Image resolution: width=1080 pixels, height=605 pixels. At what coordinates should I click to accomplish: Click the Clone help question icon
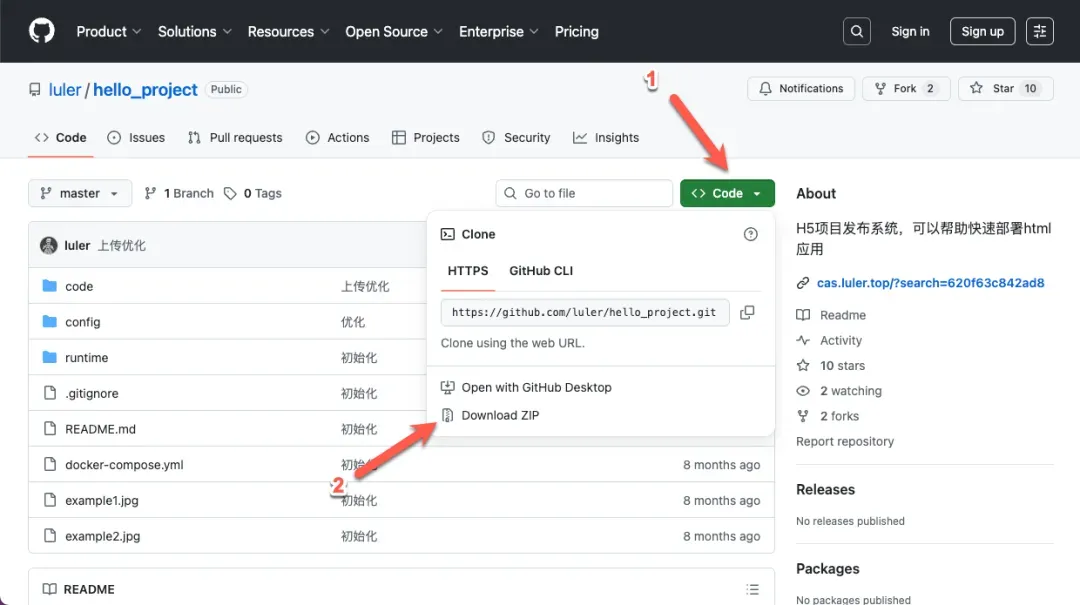(750, 234)
